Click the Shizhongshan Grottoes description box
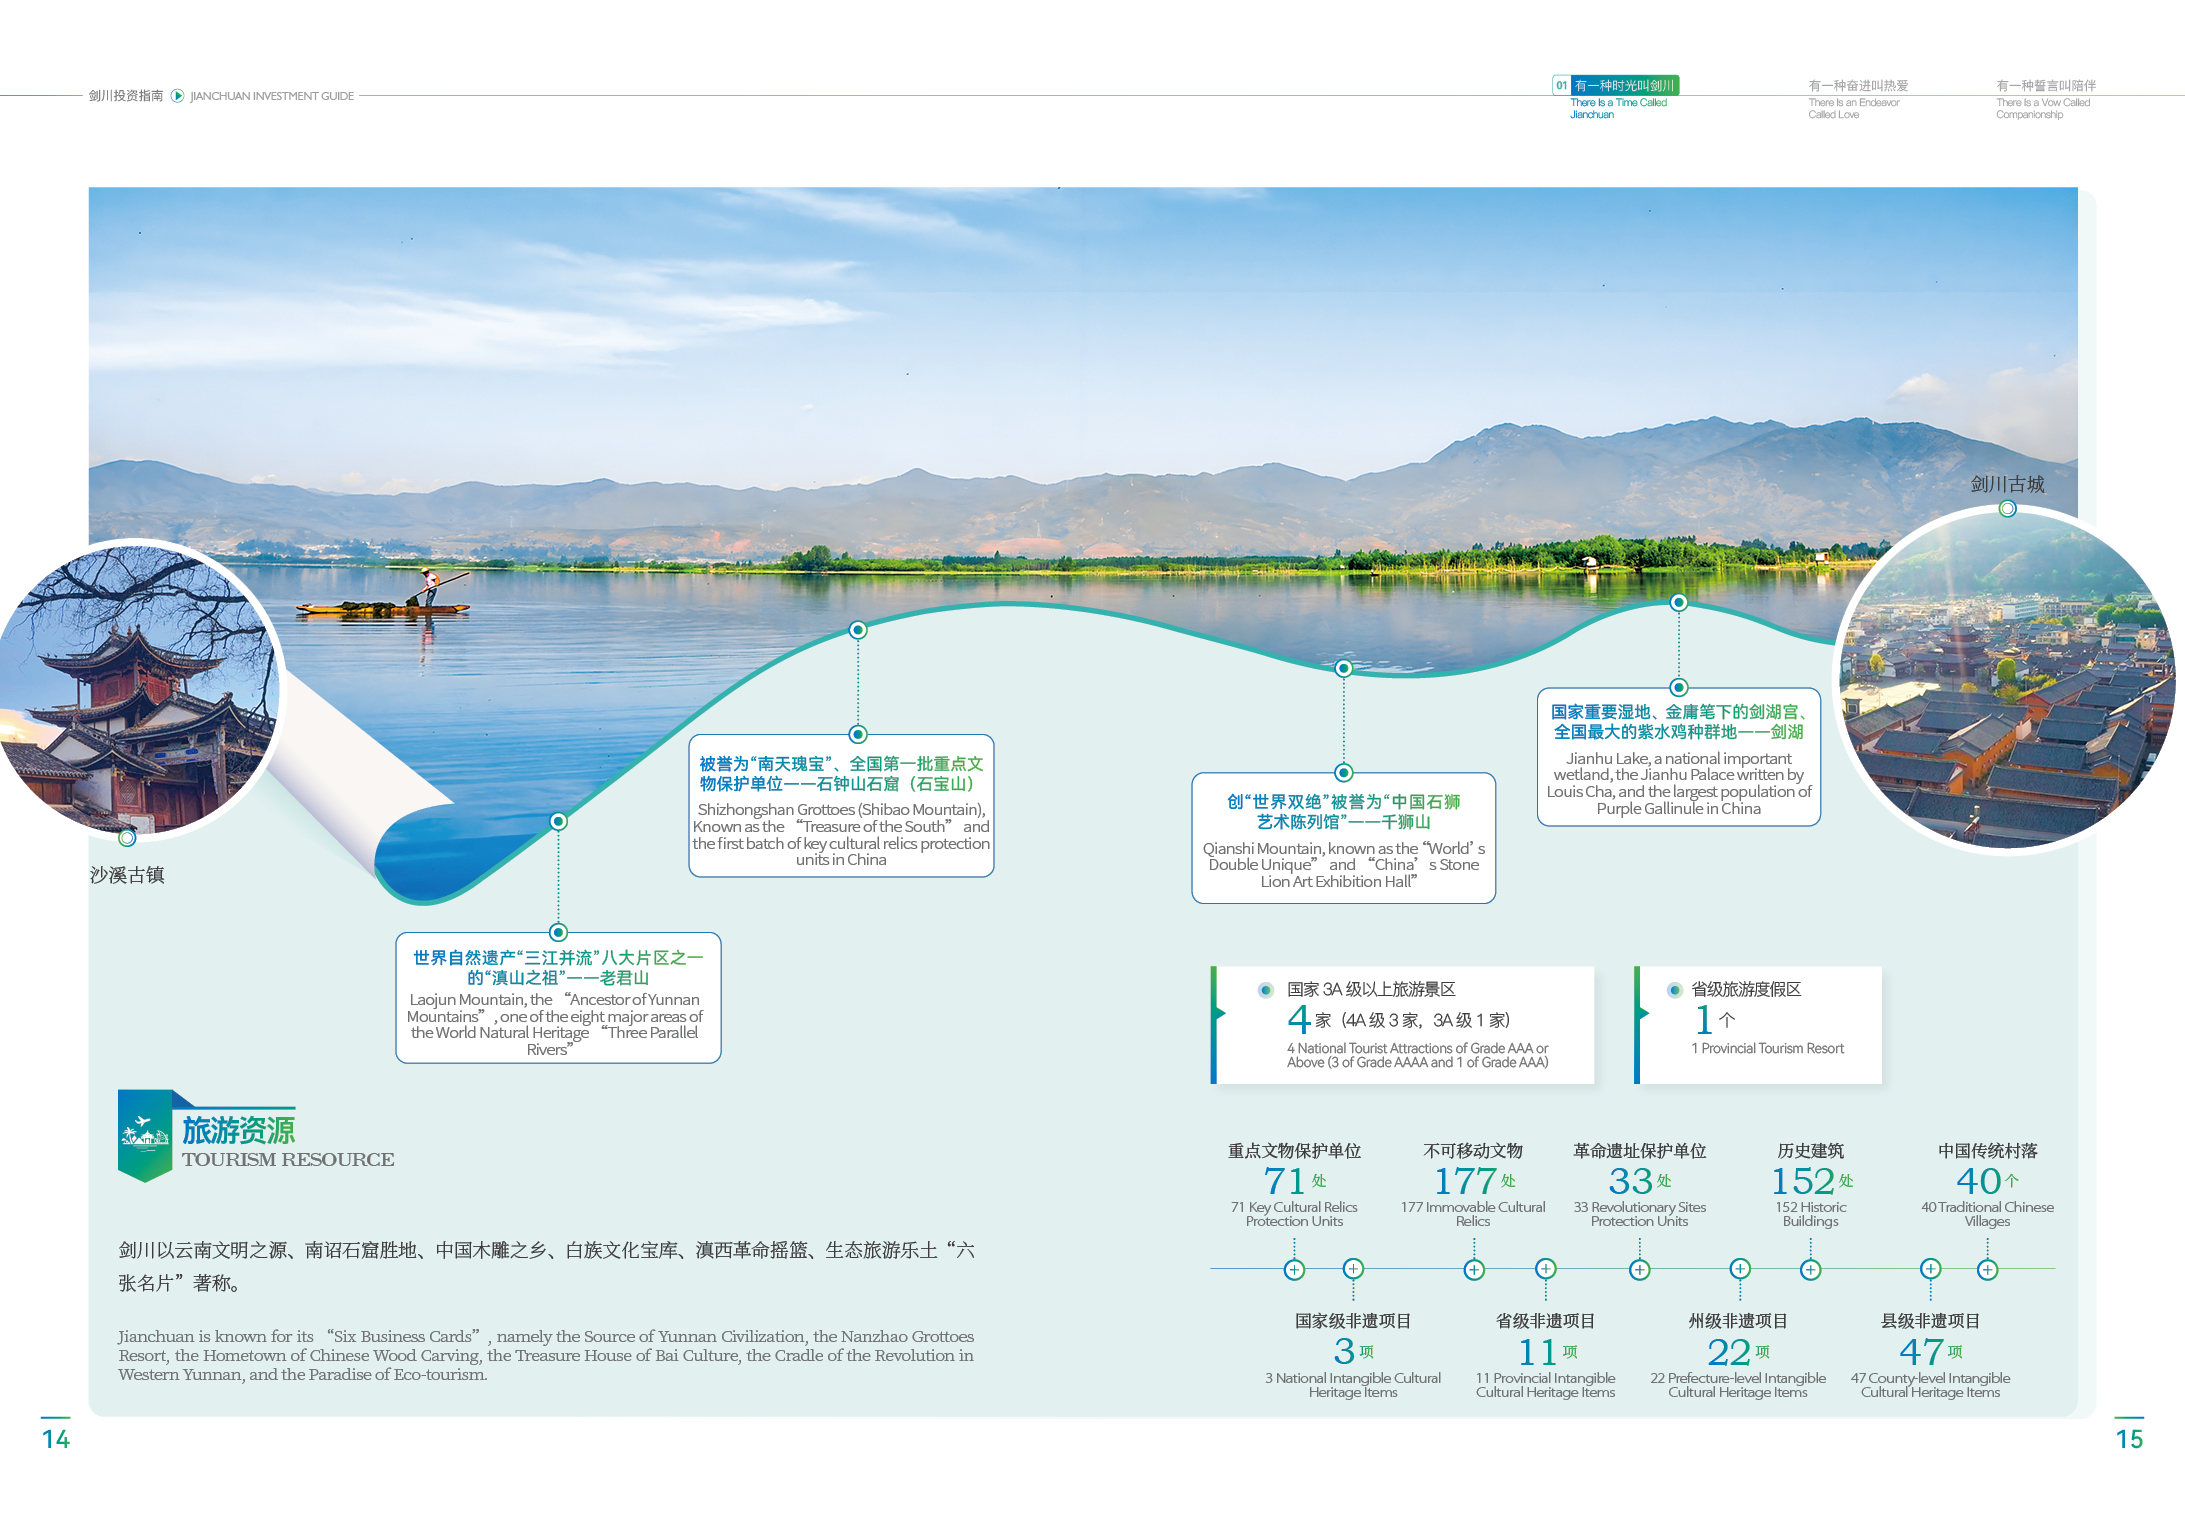This screenshot has height=1535, width=2185. coord(841,806)
